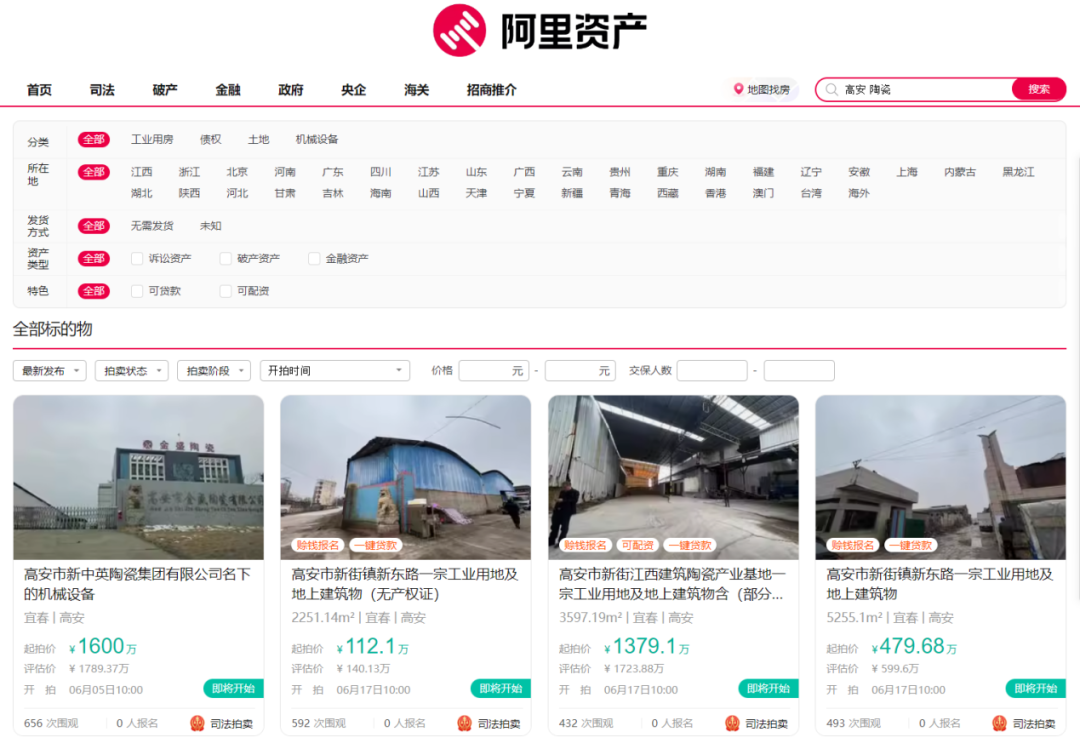
Task: Click the map pin icon beside 地图找房
Action: pos(737,89)
